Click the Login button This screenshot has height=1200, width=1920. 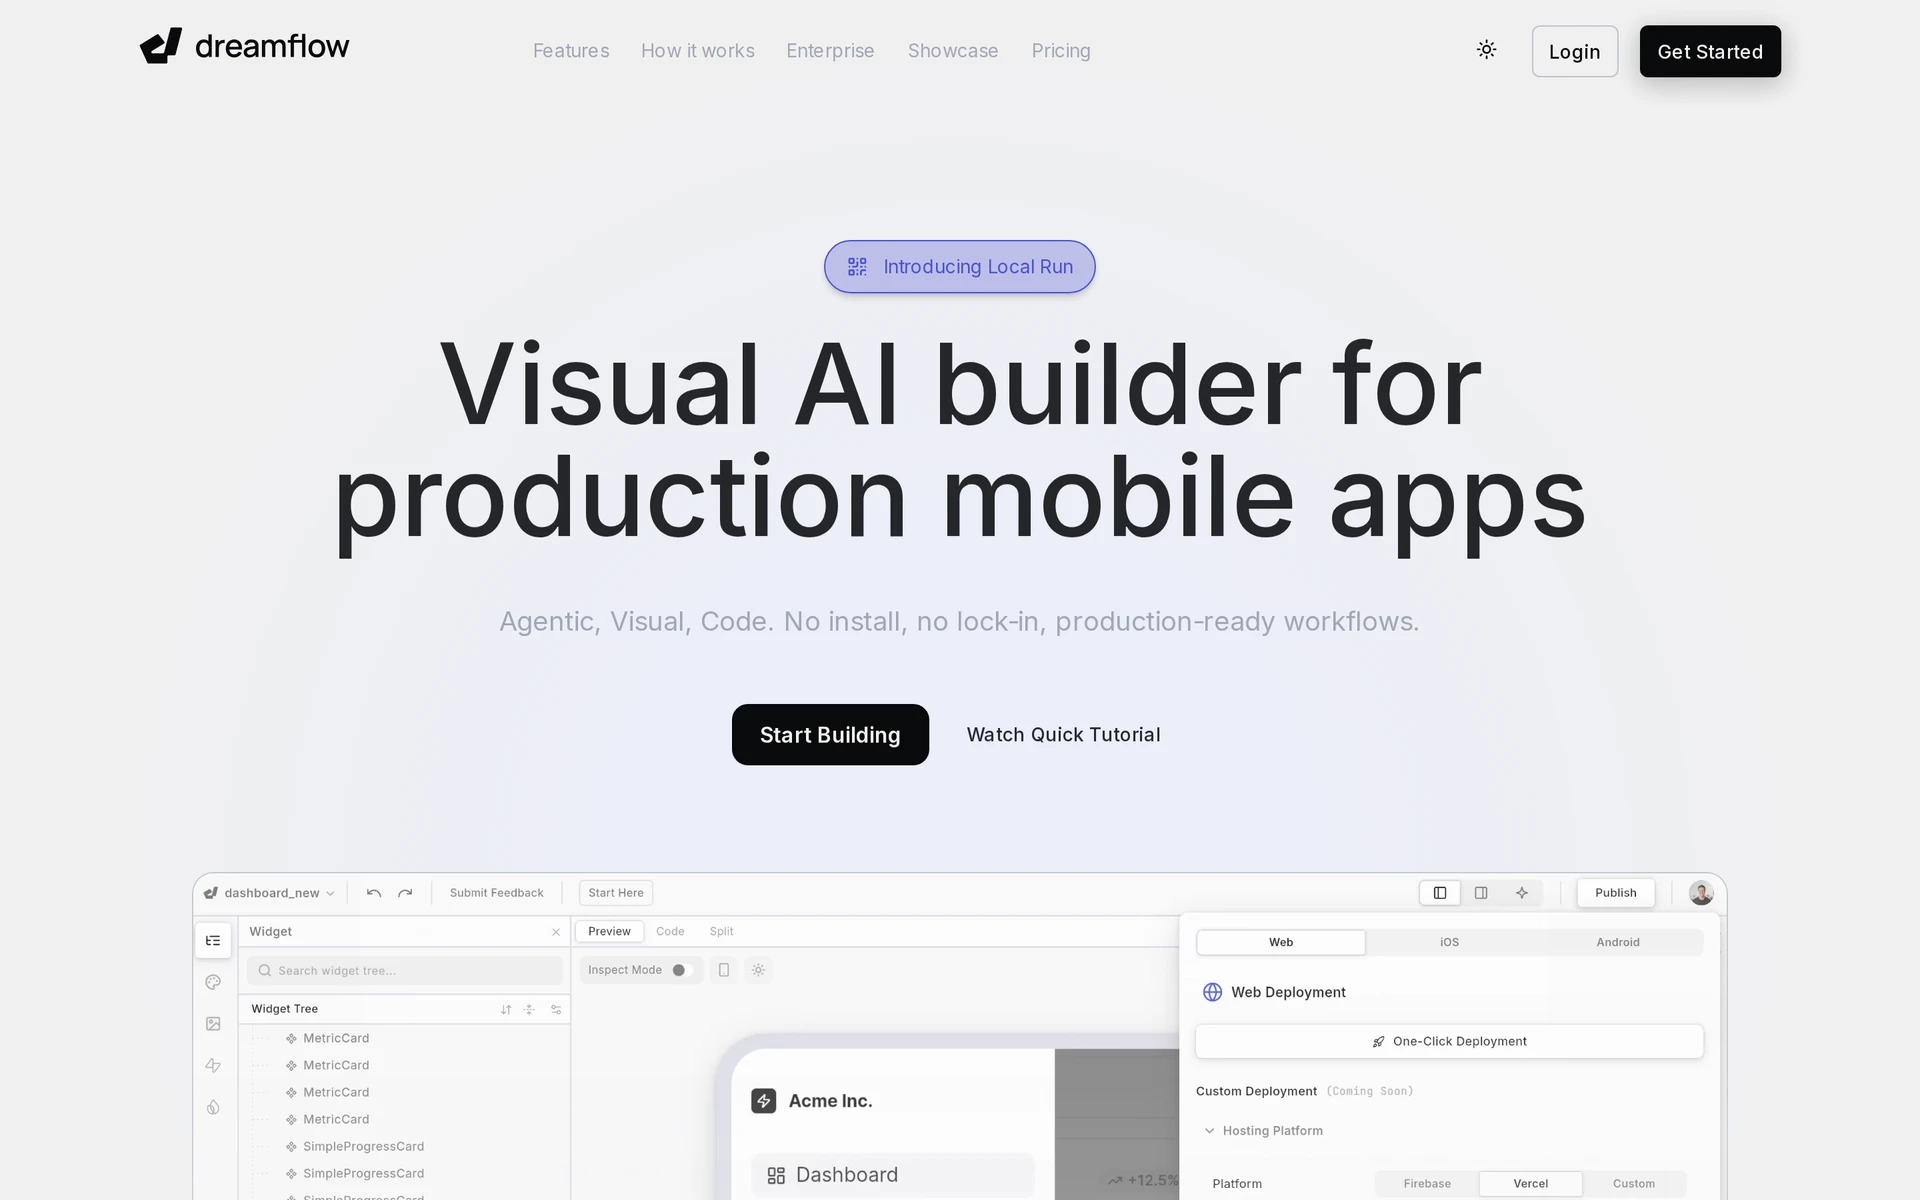pos(1575,51)
